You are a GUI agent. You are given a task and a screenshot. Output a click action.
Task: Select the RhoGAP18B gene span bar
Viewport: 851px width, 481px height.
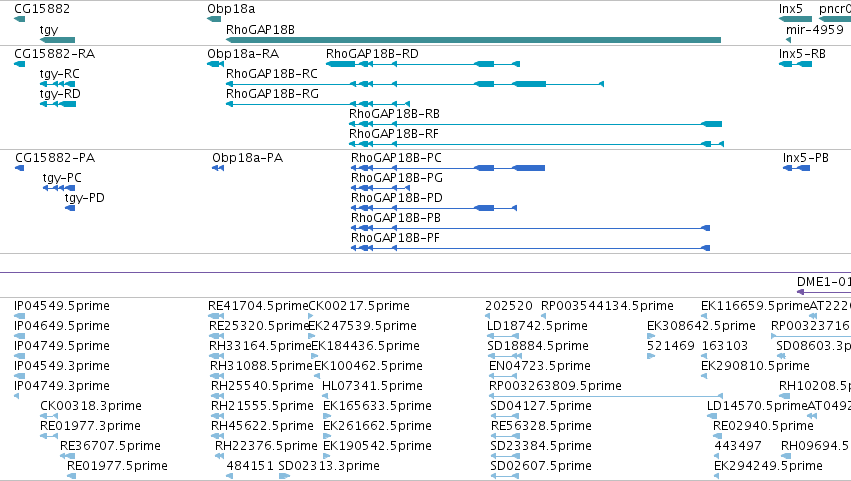[x=473, y=40]
